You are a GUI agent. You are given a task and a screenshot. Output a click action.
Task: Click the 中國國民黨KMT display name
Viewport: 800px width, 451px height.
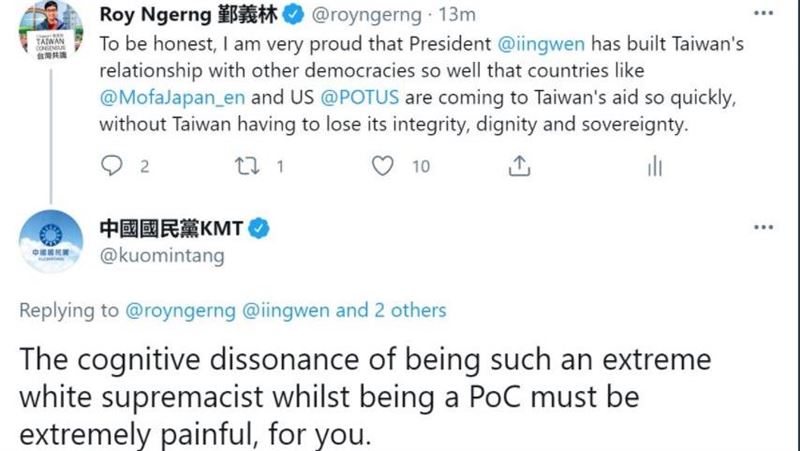coord(171,228)
